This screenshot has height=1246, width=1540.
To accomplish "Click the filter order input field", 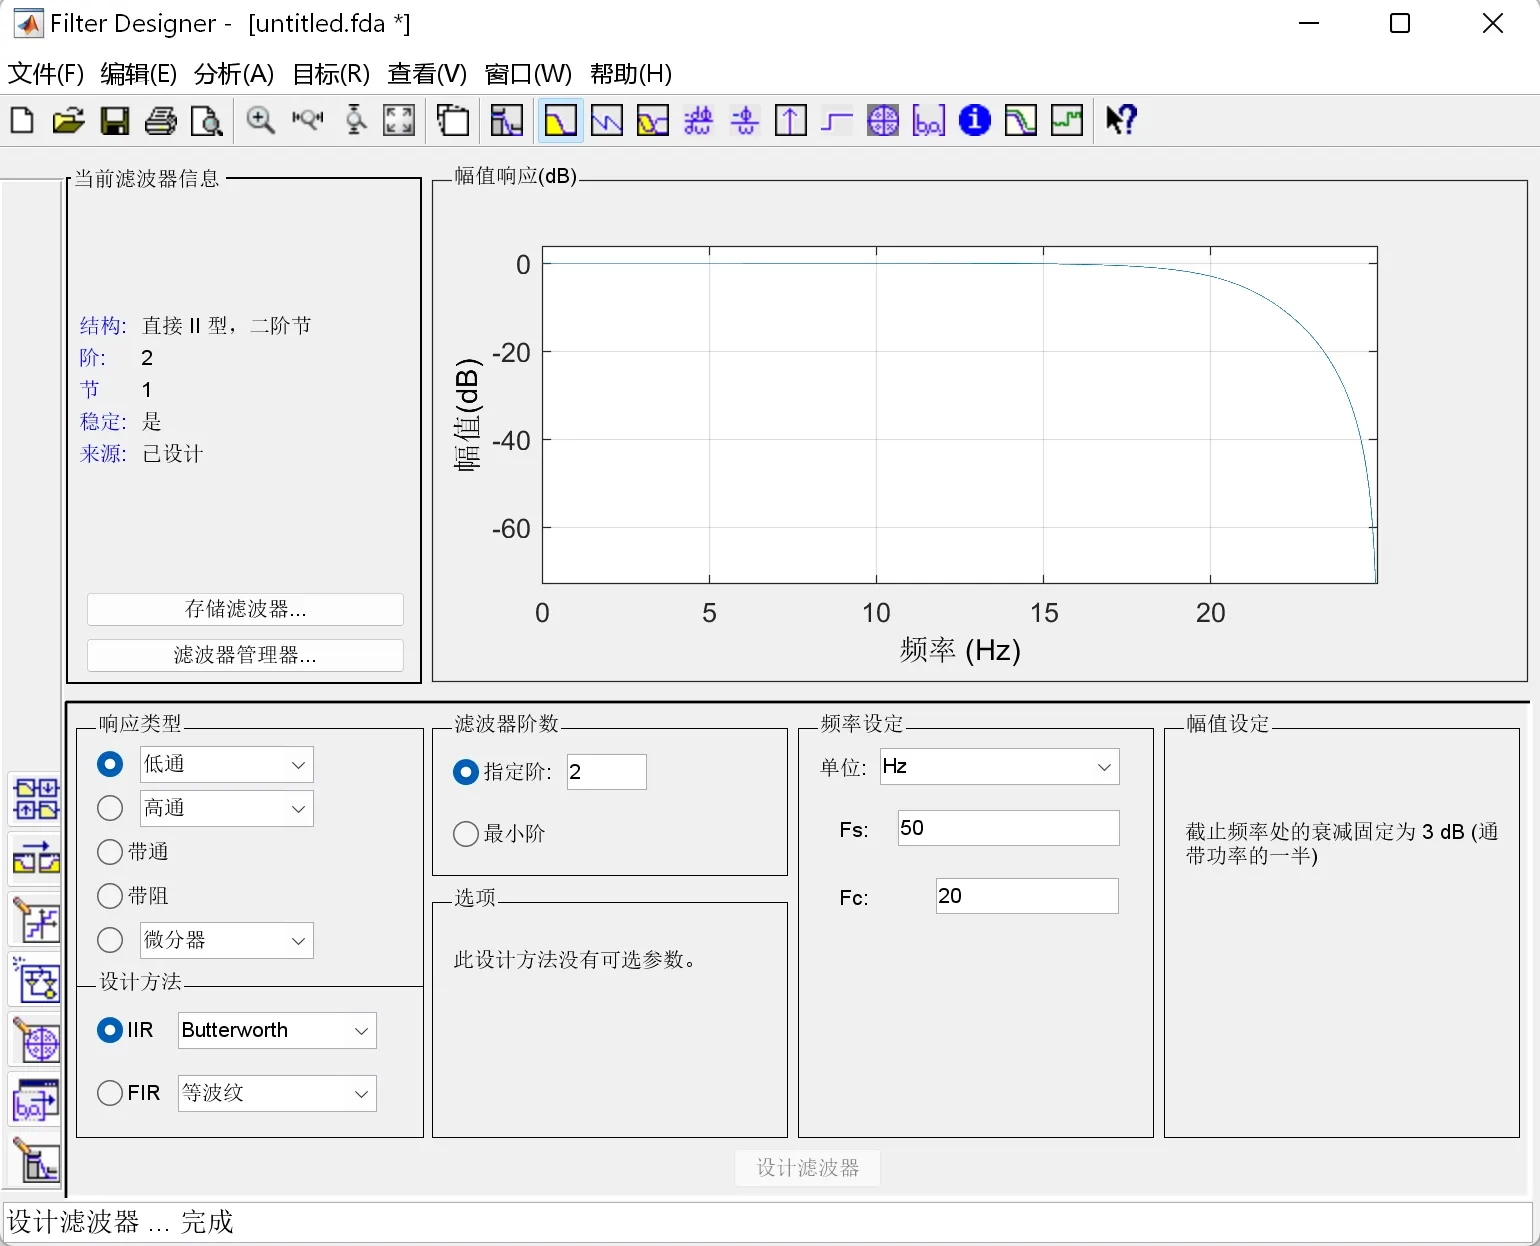I will (607, 772).
